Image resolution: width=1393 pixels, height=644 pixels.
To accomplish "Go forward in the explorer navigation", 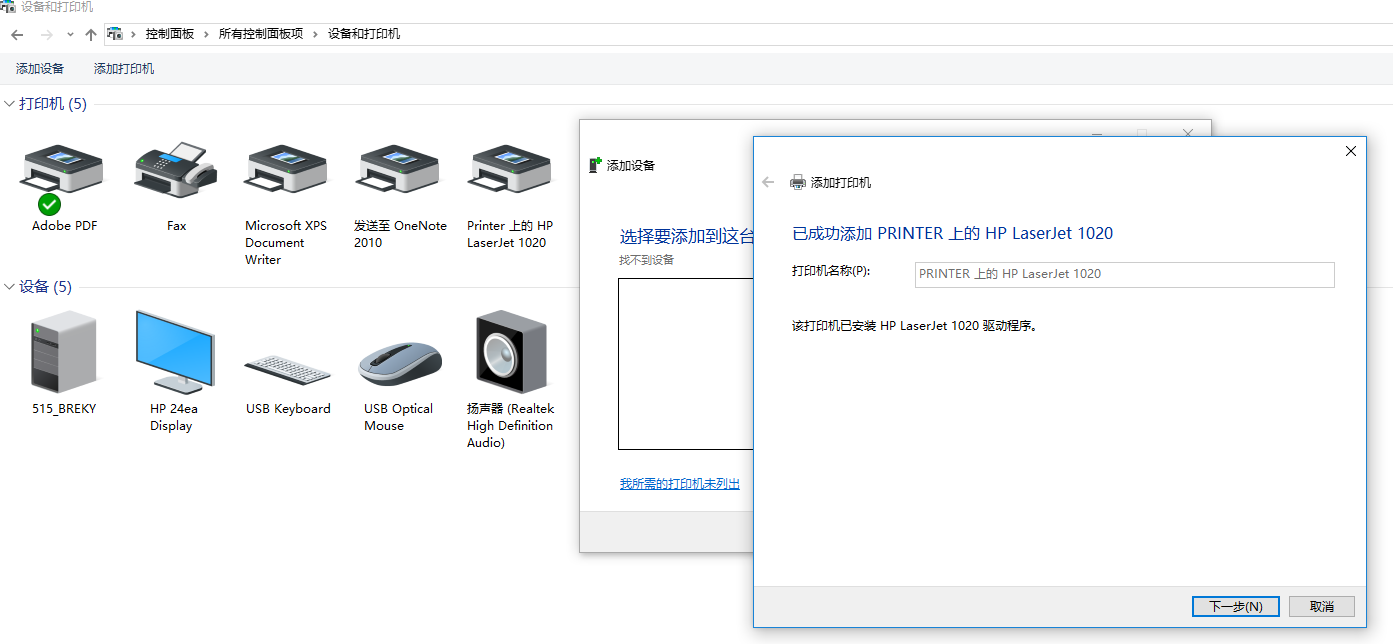I will [46, 34].
